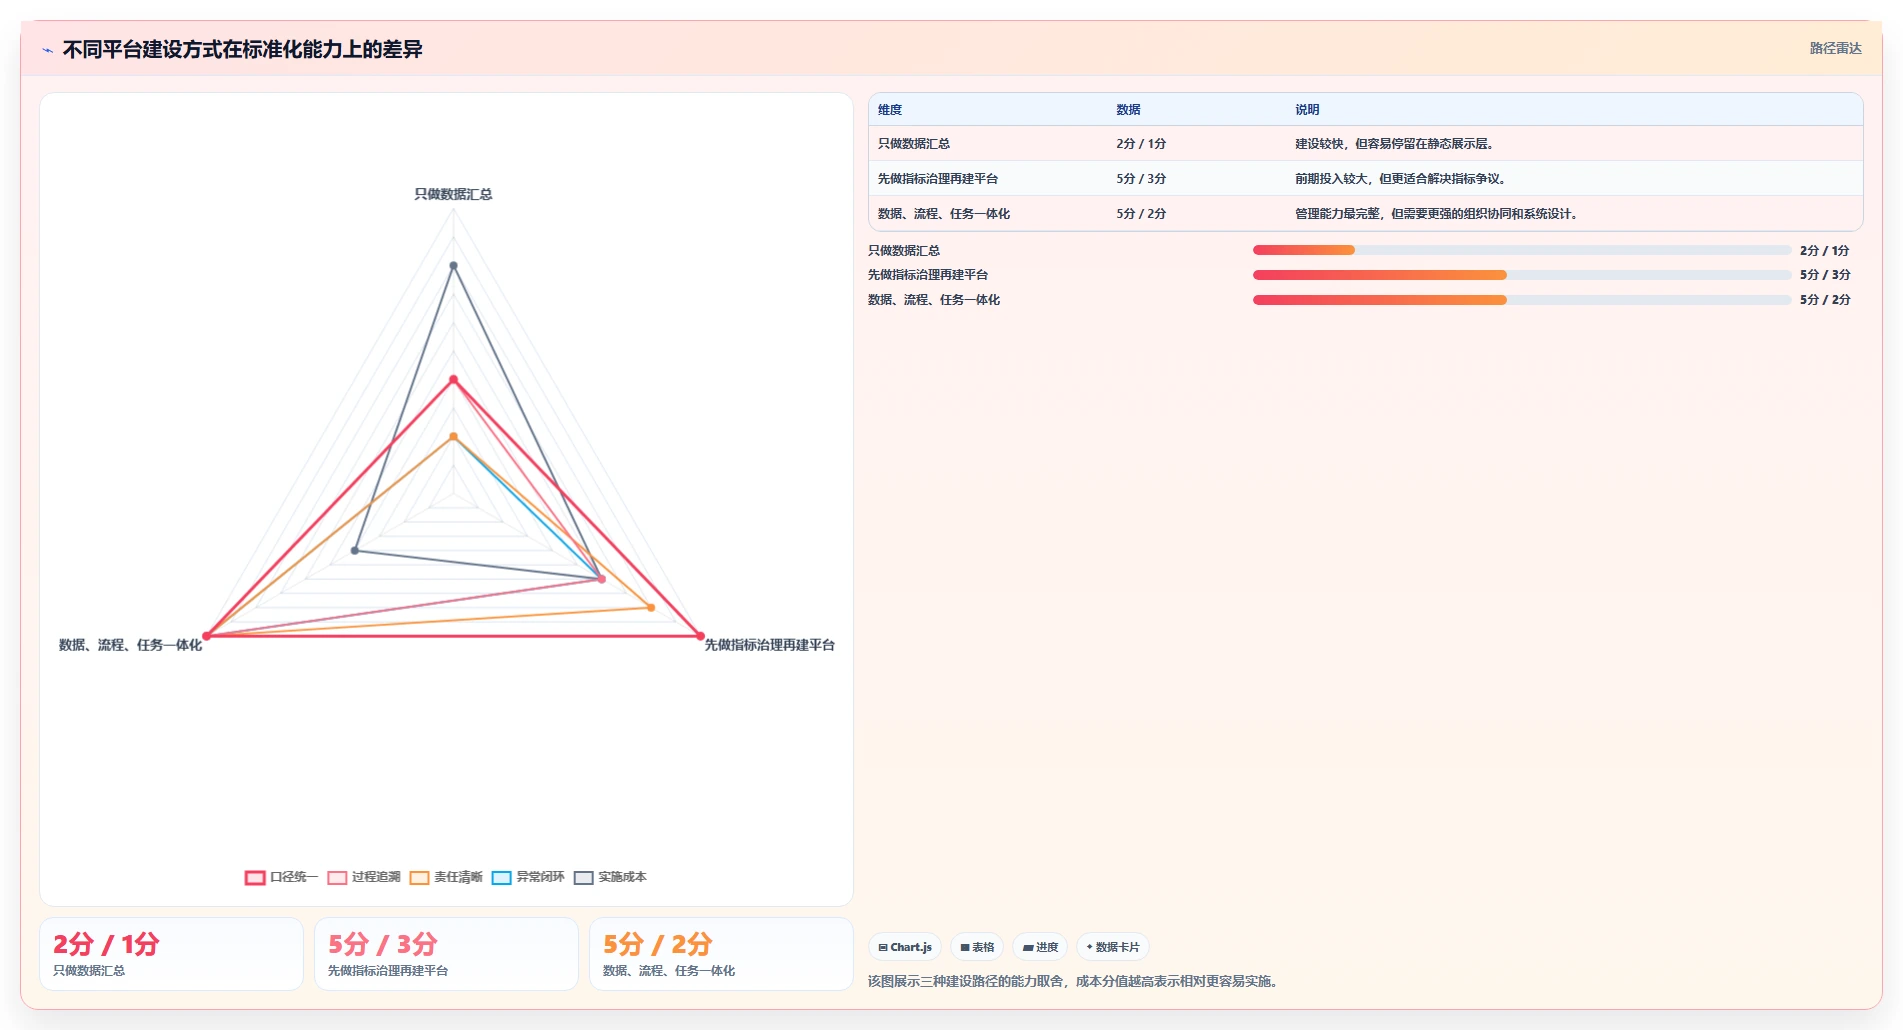This screenshot has height=1030, width=1903.
Task: Click the 进度 tag
Action: coord(1040,947)
